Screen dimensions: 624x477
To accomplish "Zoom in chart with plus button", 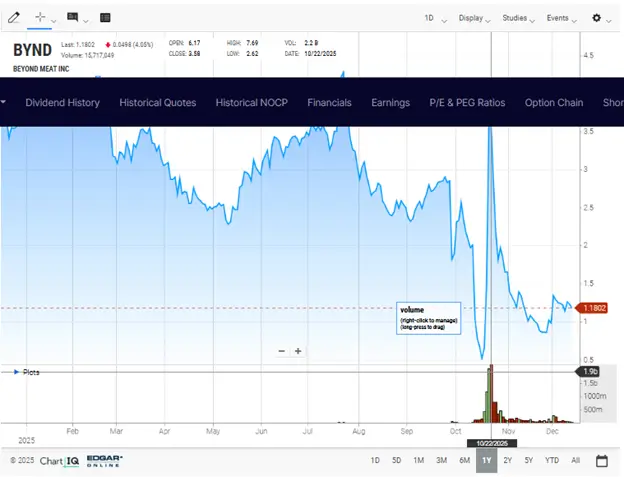I will [x=298, y=351].
